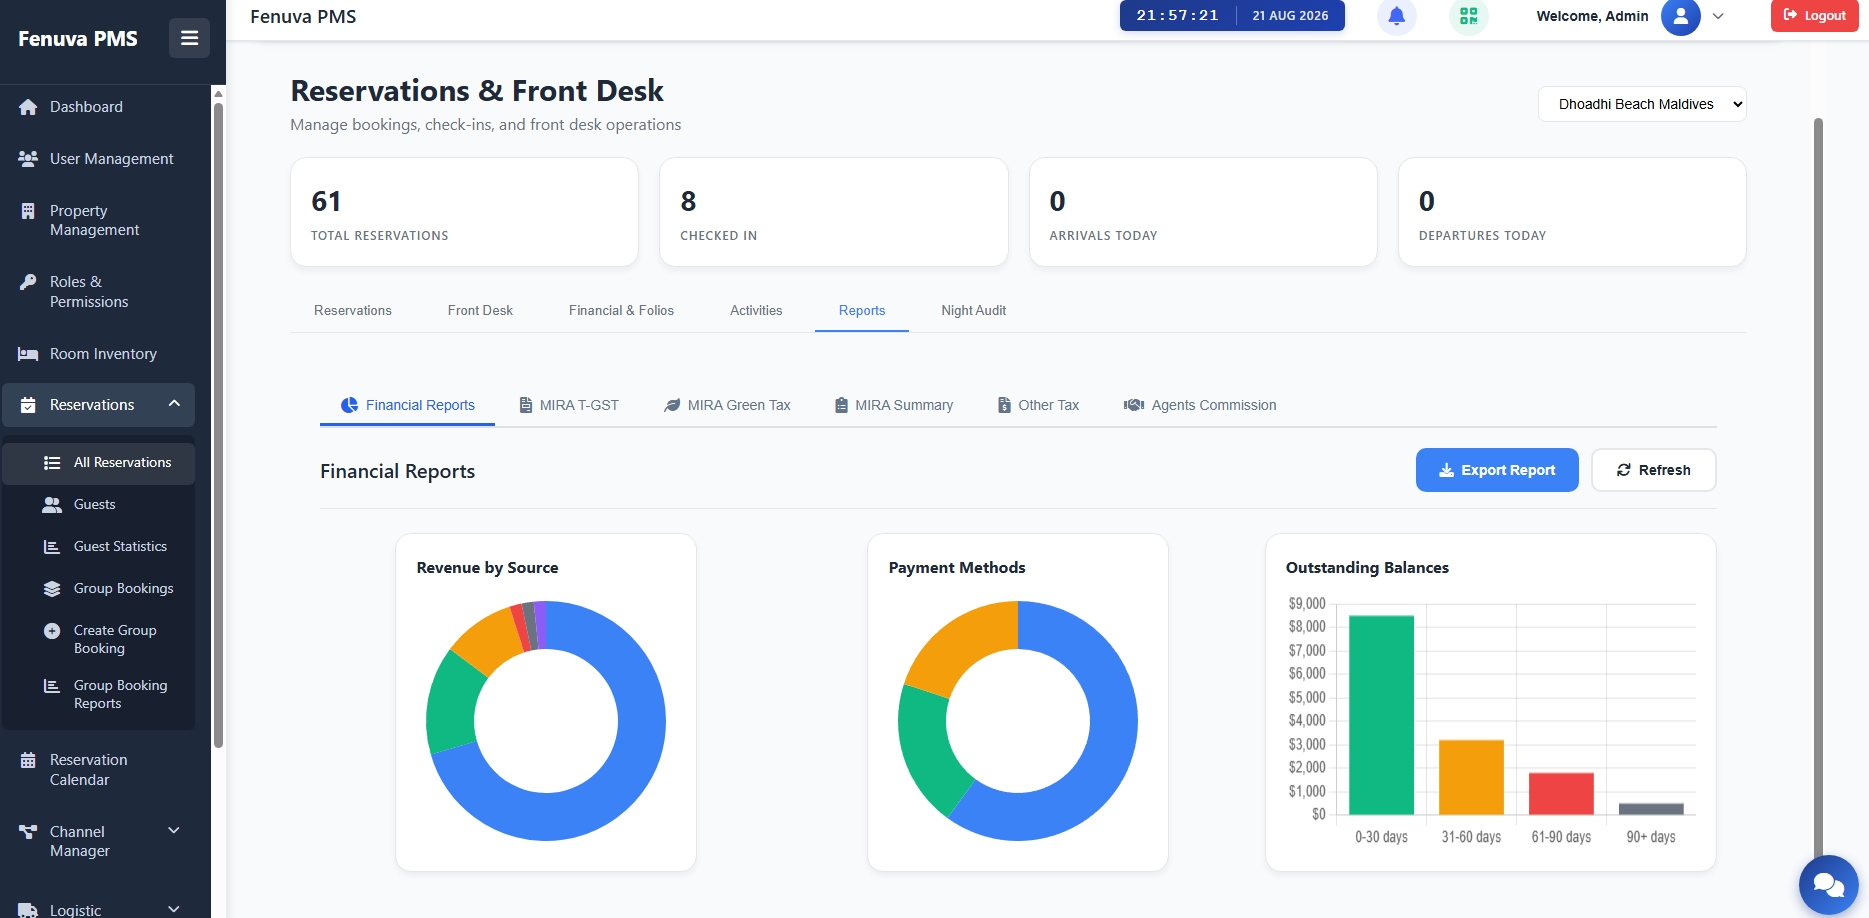Click the Refresh button

(x=1654, y=470)
